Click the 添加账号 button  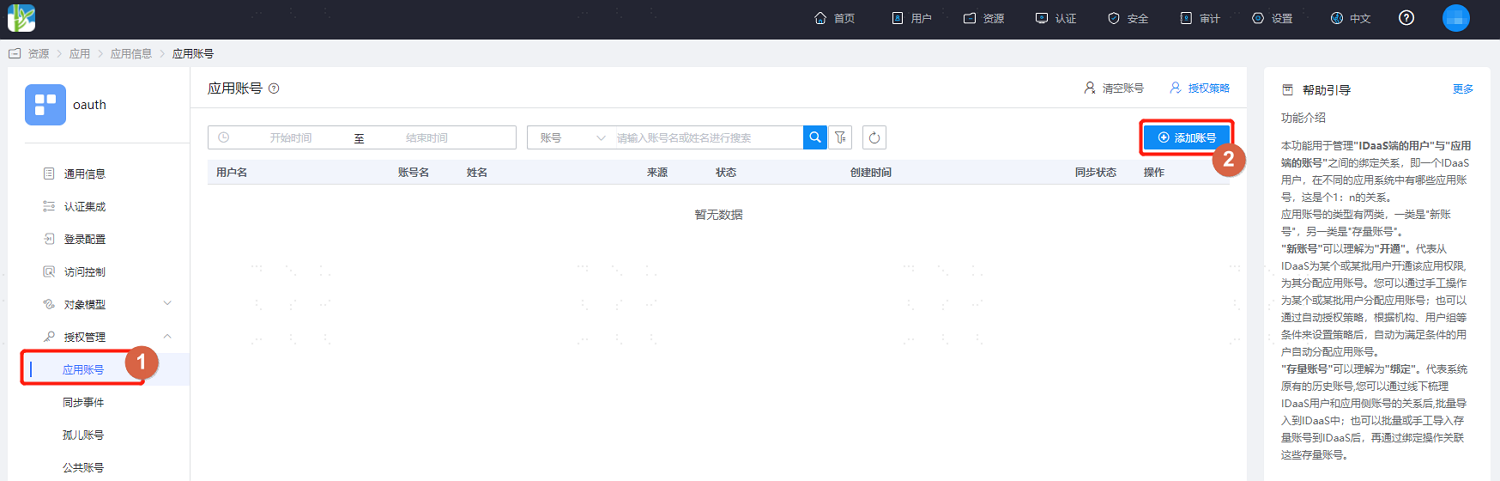coord(1186,138)
